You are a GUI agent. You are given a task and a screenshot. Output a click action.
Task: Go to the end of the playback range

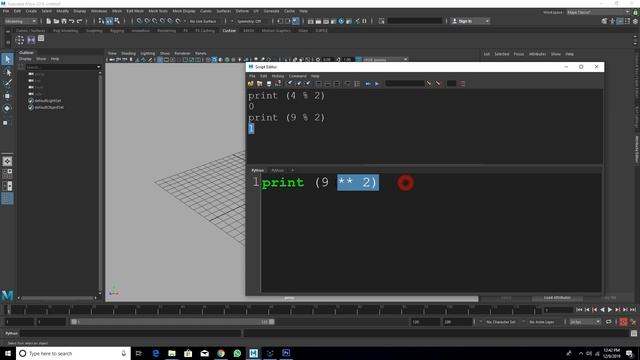[633, 310]
